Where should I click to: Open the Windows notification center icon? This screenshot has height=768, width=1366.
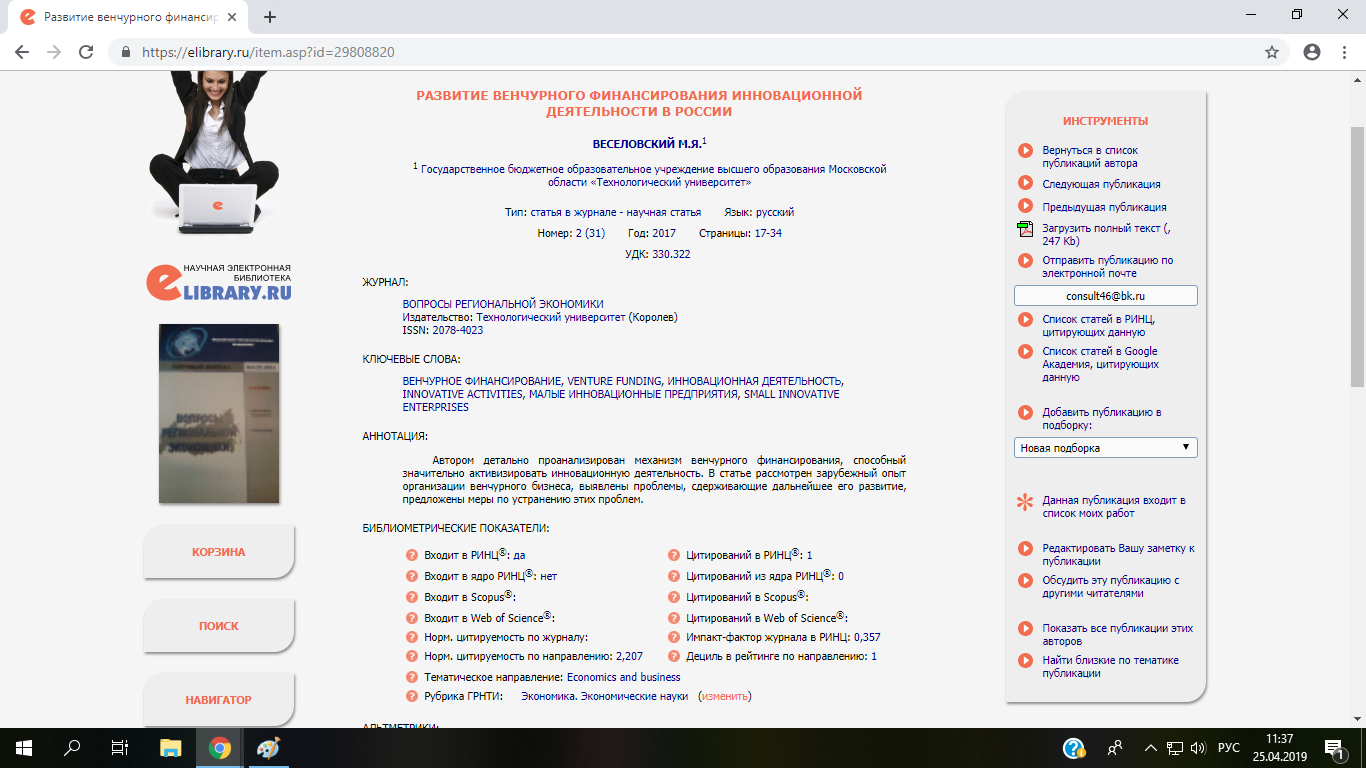(x=1335, y=748)
